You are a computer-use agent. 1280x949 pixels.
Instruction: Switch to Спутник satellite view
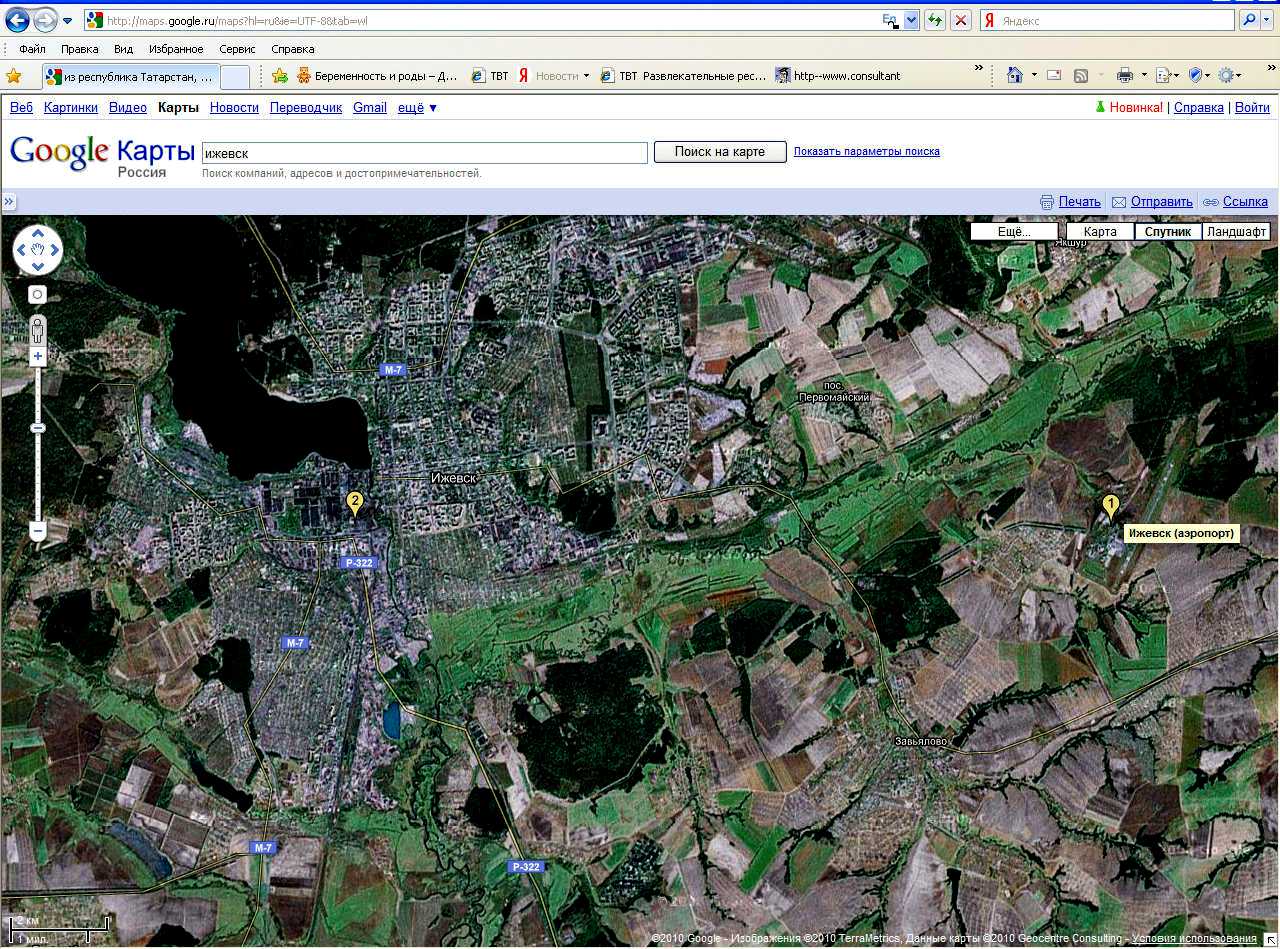coord(1167,231)
